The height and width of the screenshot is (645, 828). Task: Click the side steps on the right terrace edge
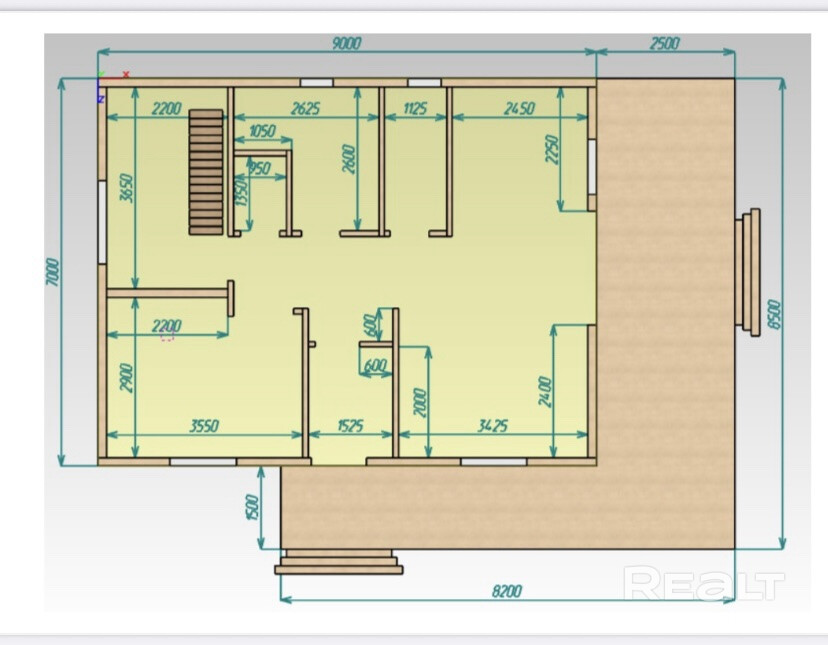click(x=748, y=271)
